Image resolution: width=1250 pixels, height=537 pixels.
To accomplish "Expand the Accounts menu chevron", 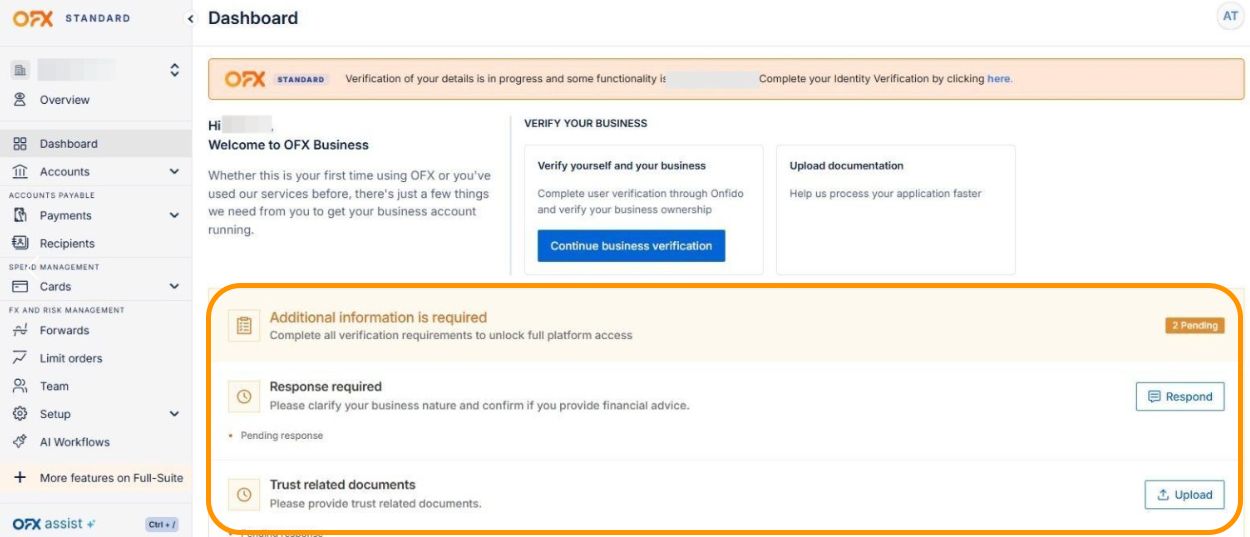I will (x=174, y=172).
